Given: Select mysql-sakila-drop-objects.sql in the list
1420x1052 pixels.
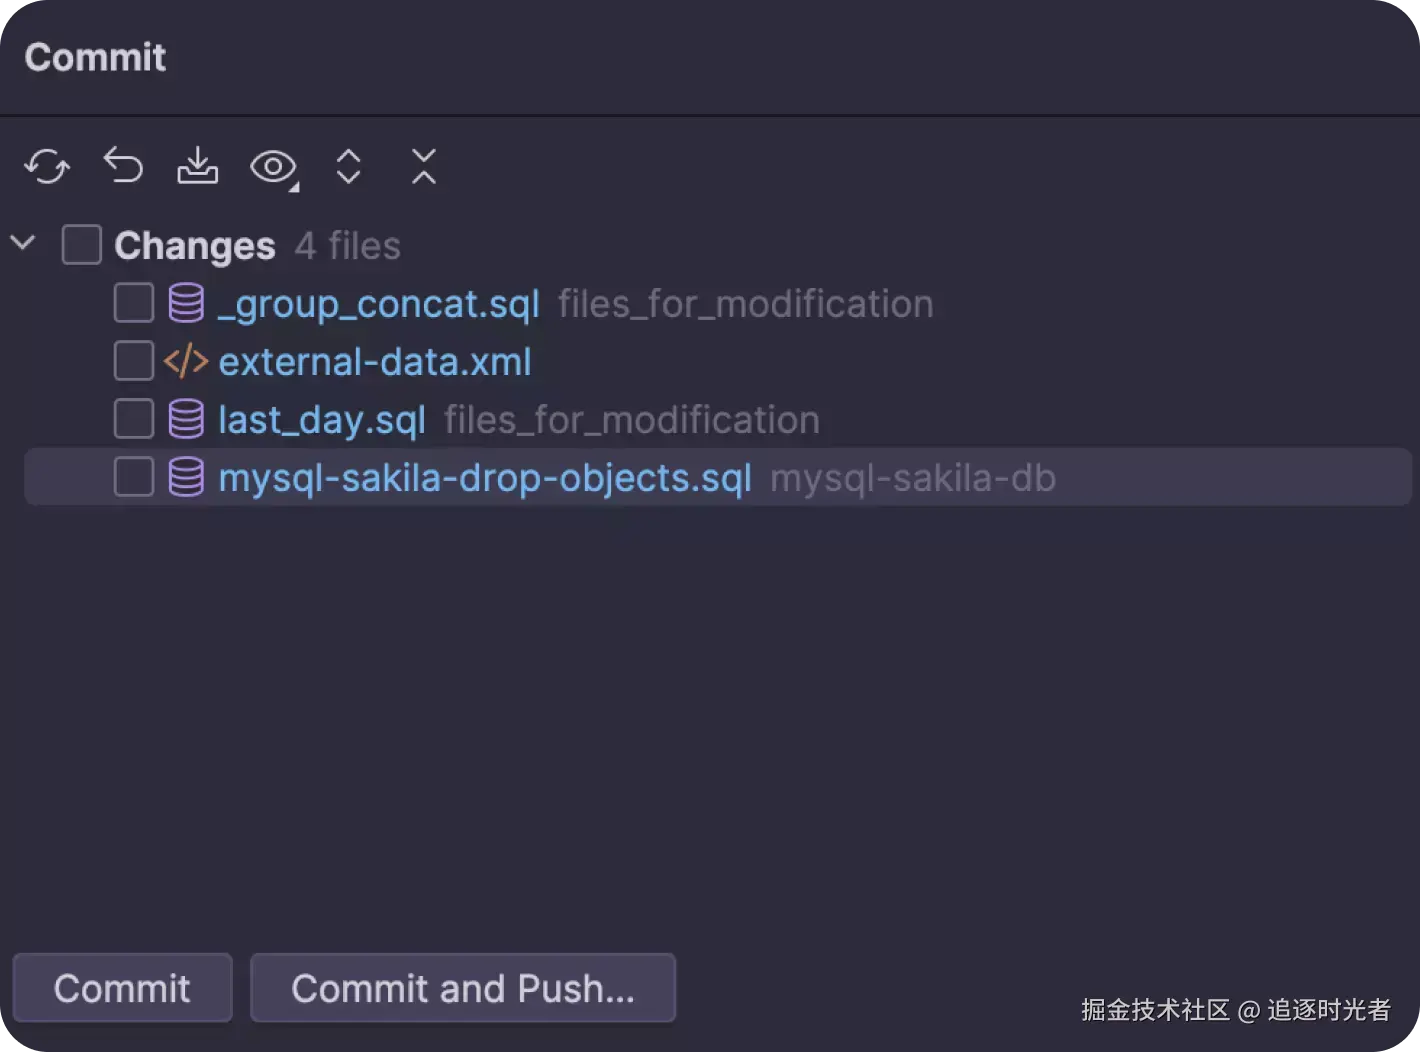Looking at the screenshot, I should 485,478.
